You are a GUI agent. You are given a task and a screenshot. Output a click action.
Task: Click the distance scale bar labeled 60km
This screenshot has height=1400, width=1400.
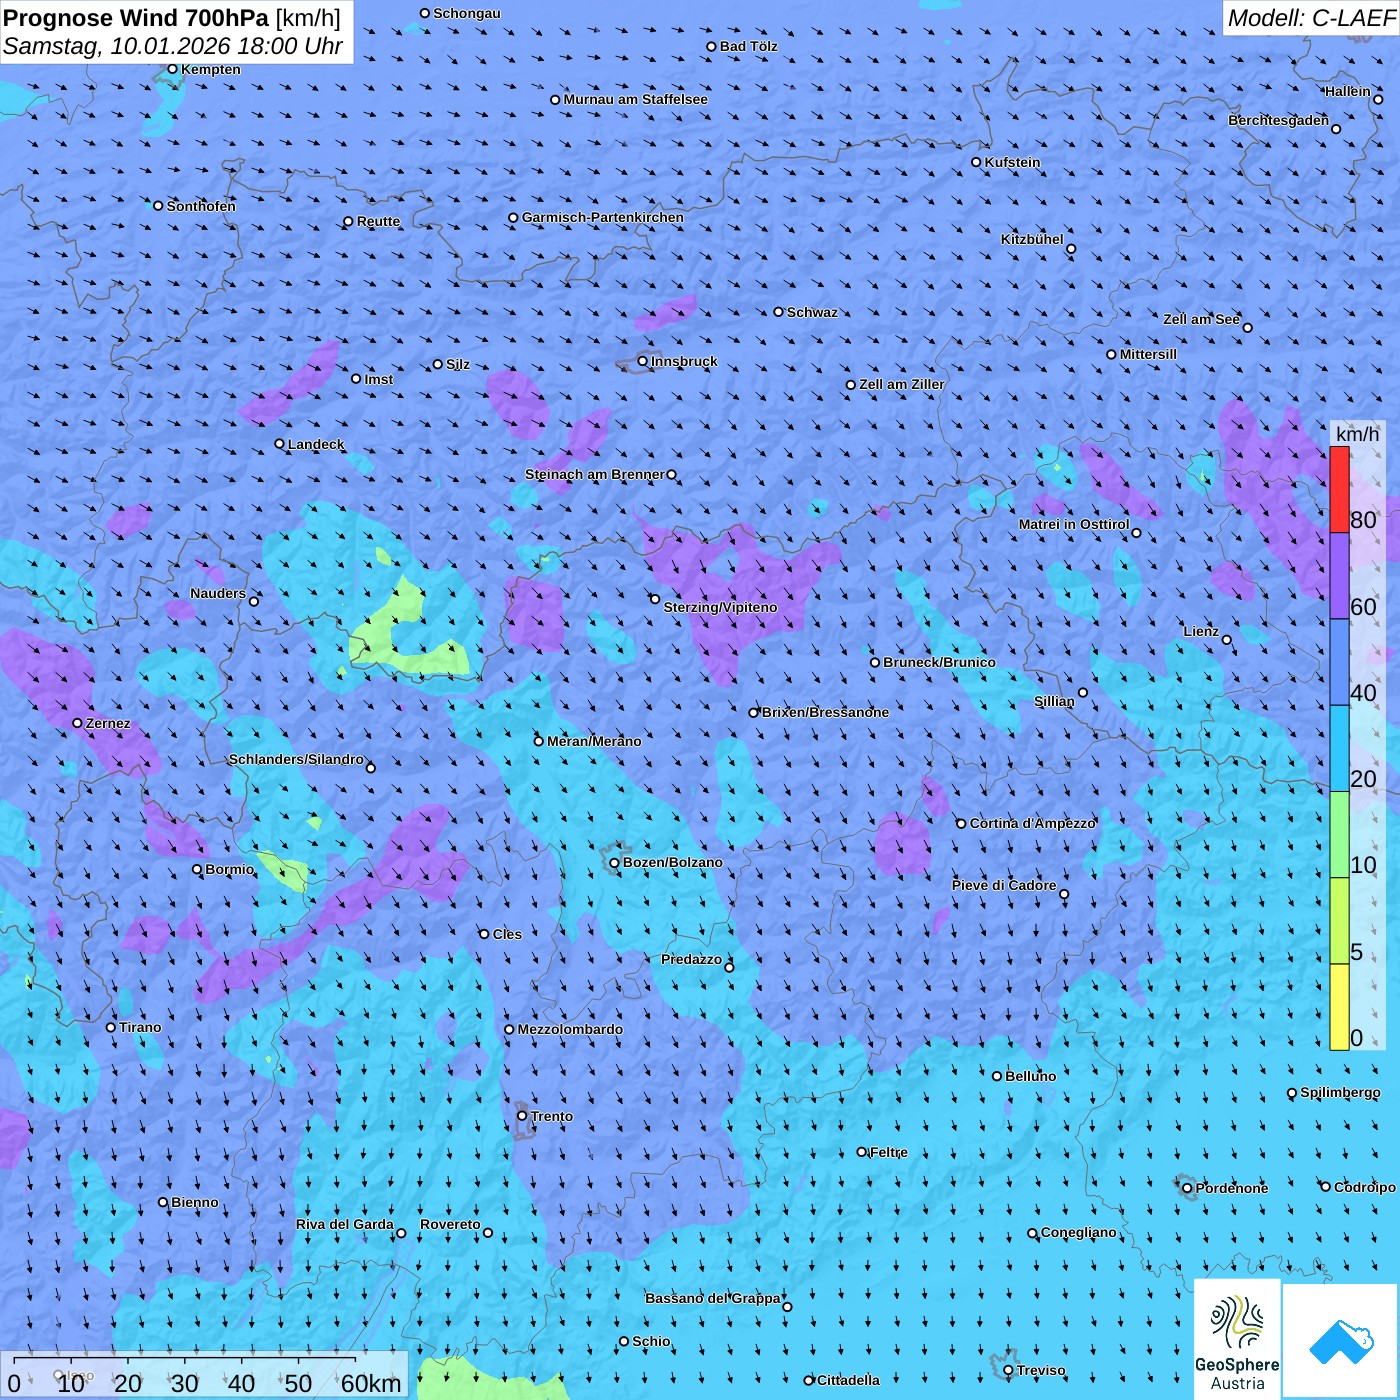[204, 1376]
